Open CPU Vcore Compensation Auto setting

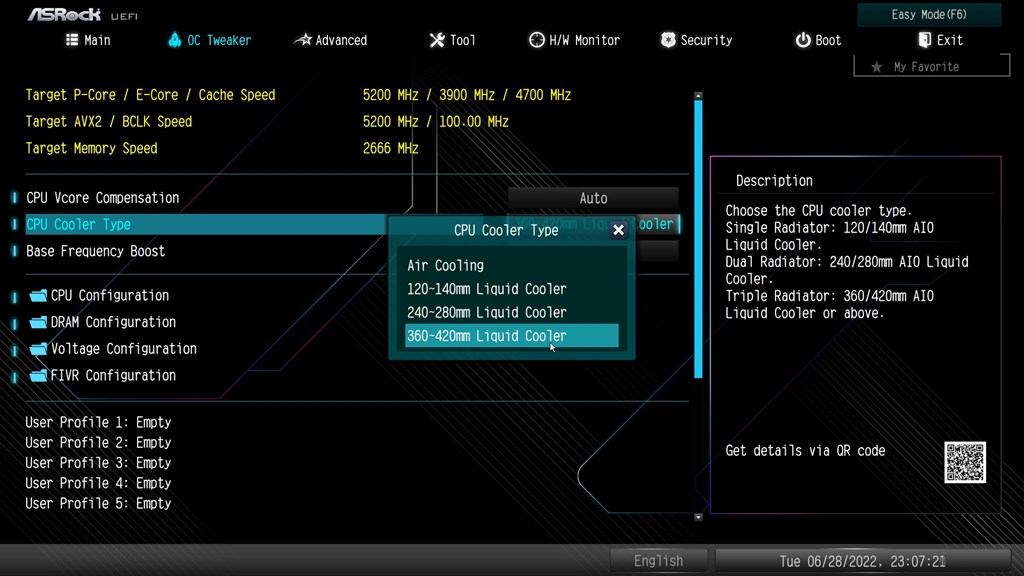[x=593, y=198]
